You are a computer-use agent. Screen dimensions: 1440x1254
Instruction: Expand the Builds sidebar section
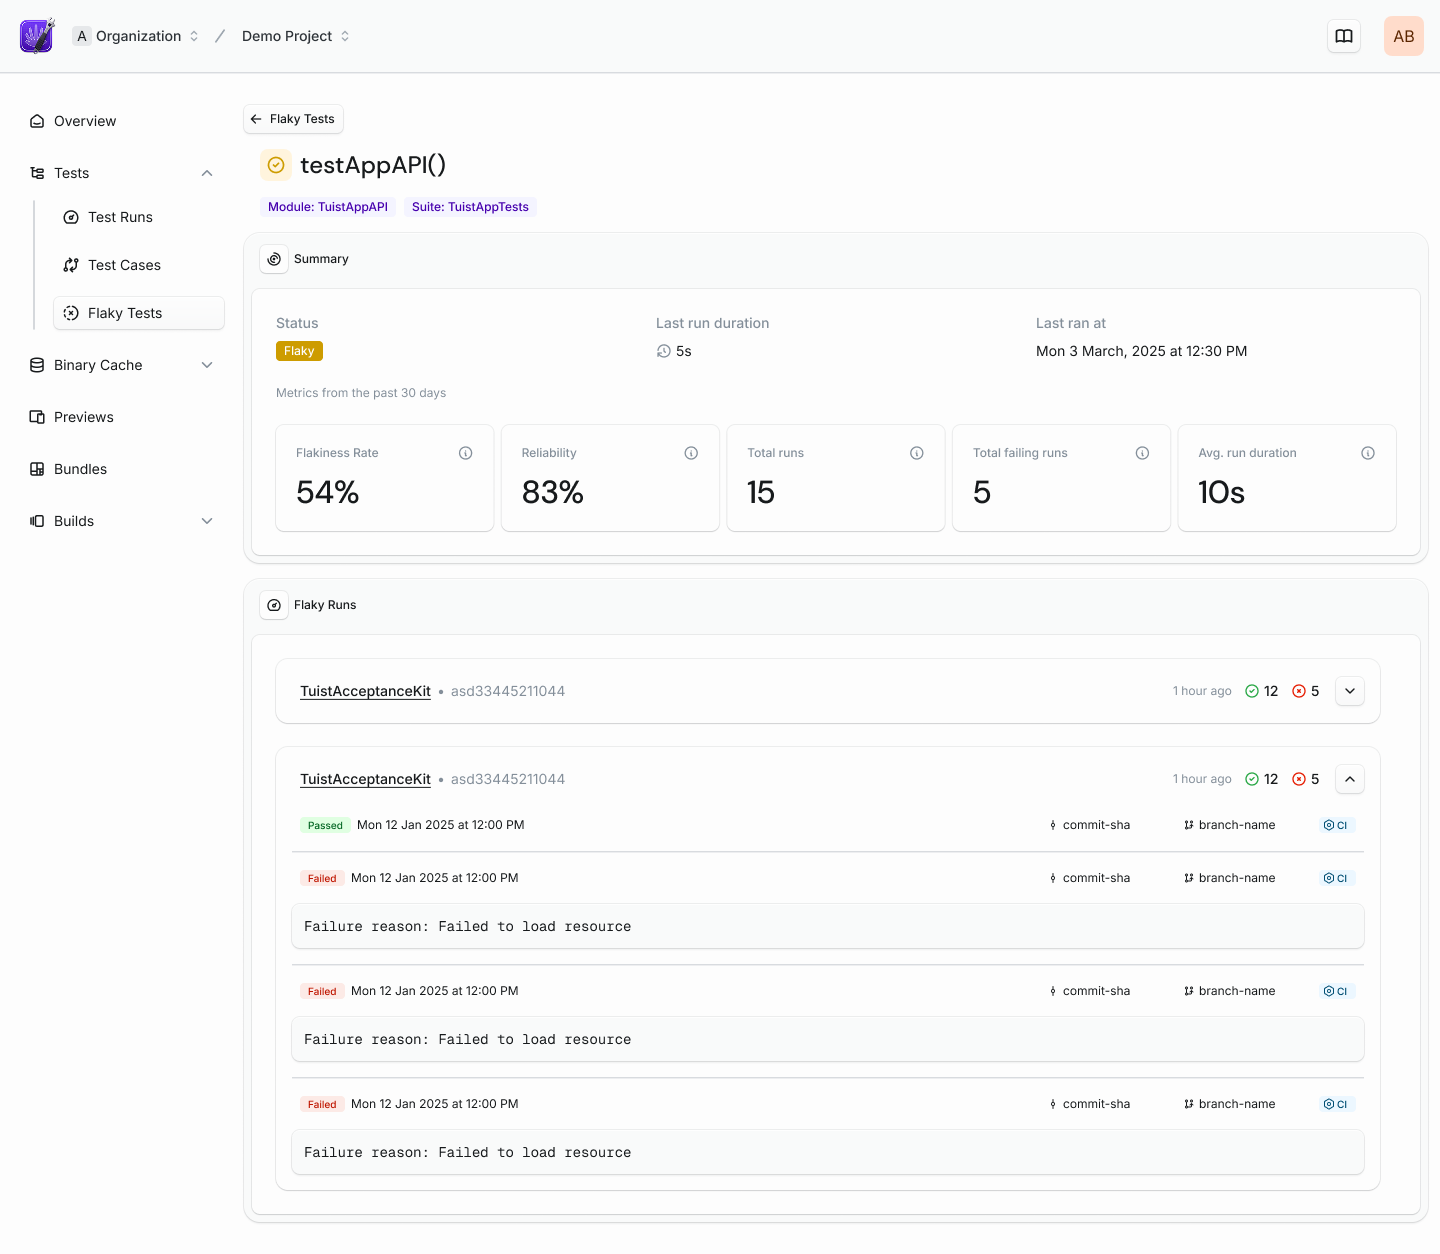tap(207, 521)
